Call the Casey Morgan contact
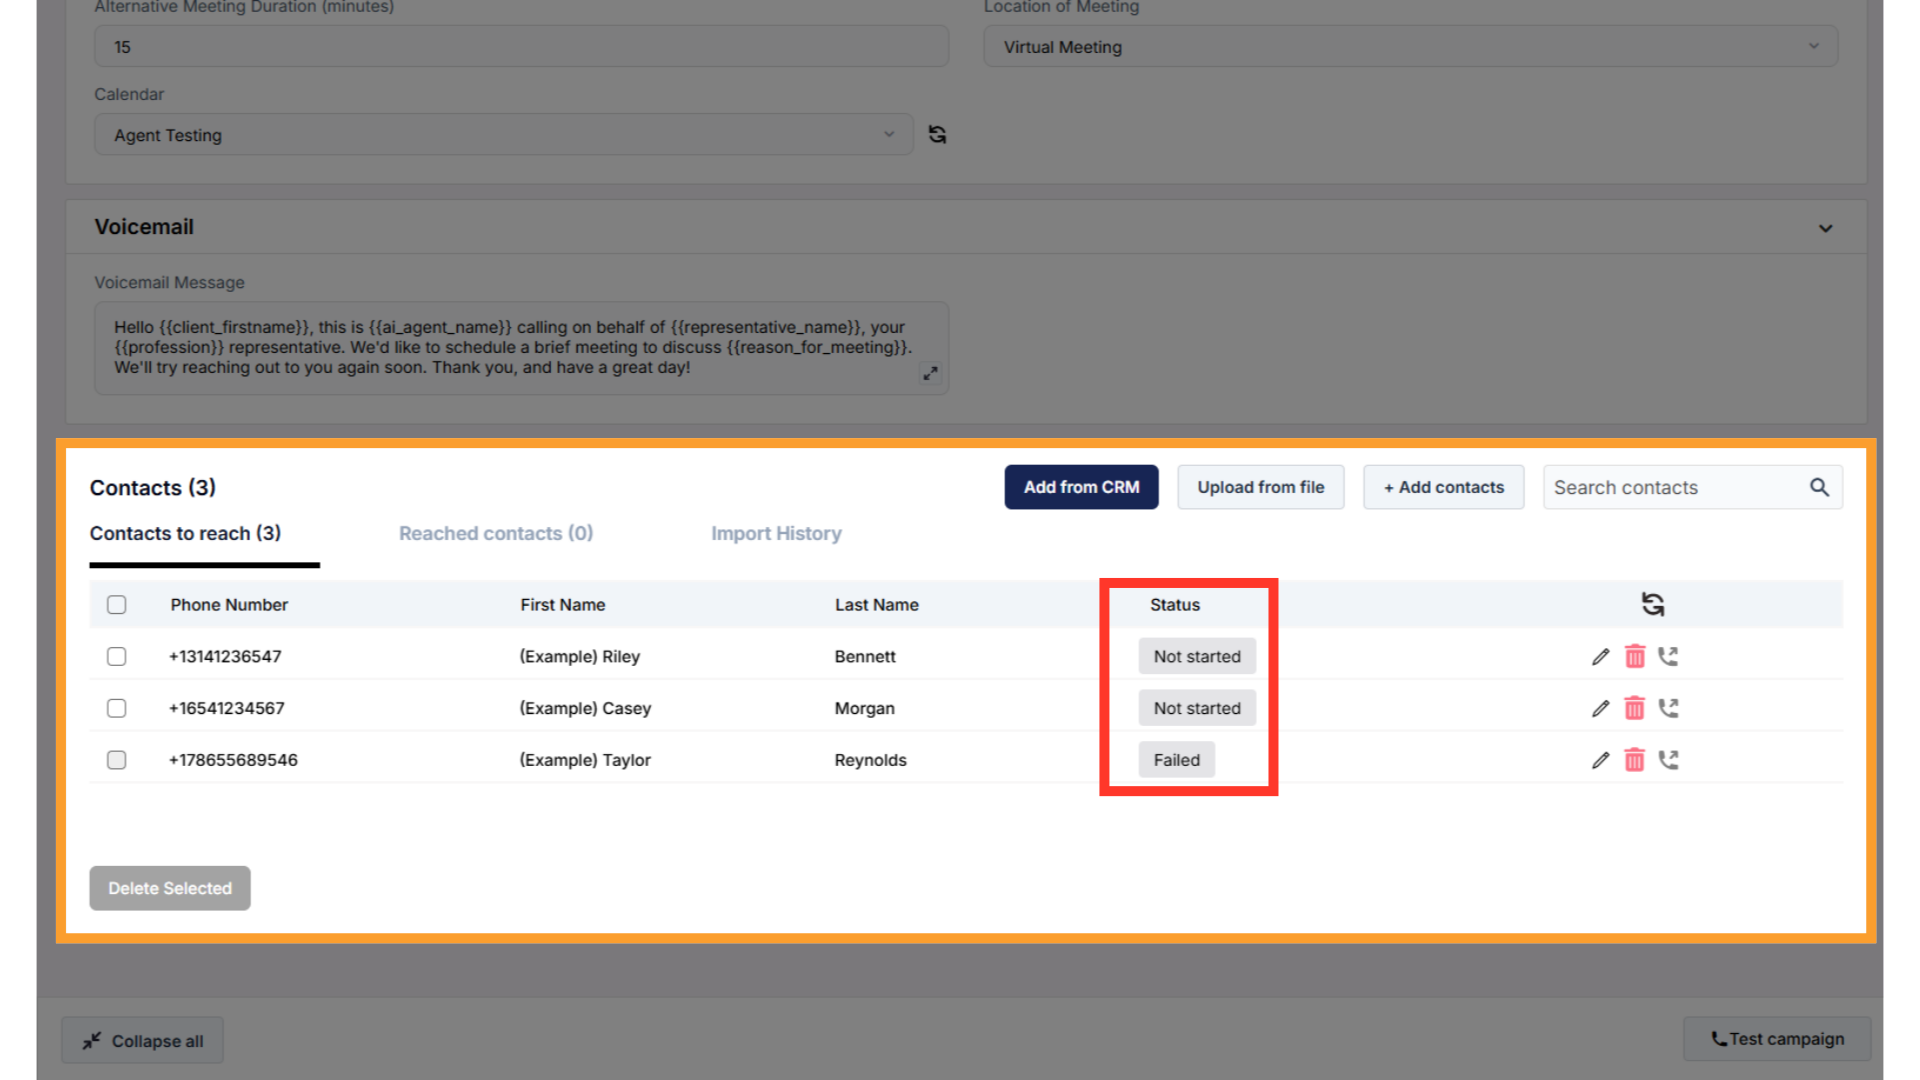Image resolution: width=1920 pixels, height=1080 pixels. tap(1668, 709)
